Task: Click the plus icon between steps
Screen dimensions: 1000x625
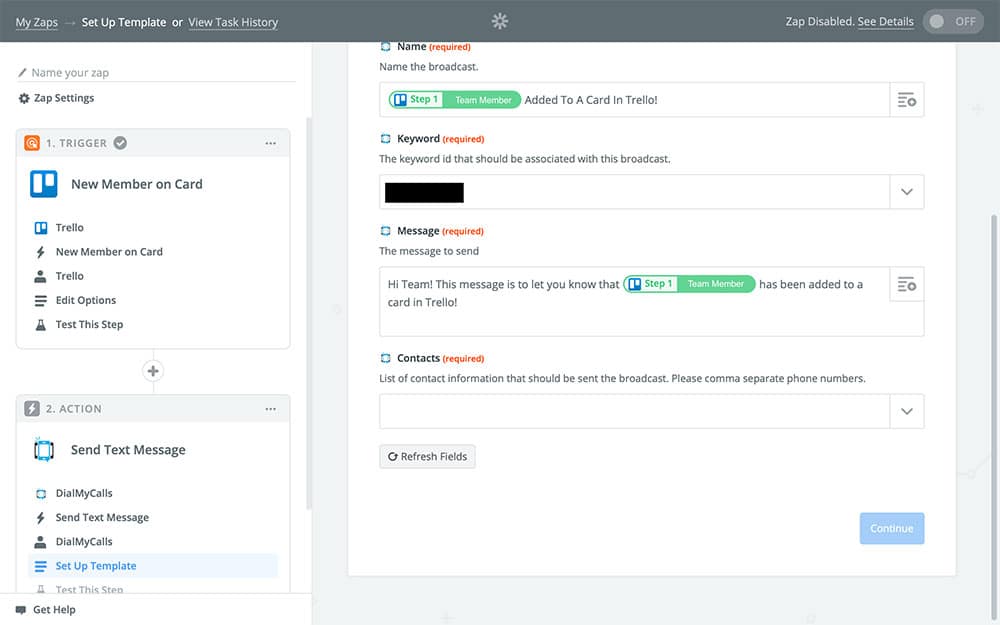Action: pos(153,371)
